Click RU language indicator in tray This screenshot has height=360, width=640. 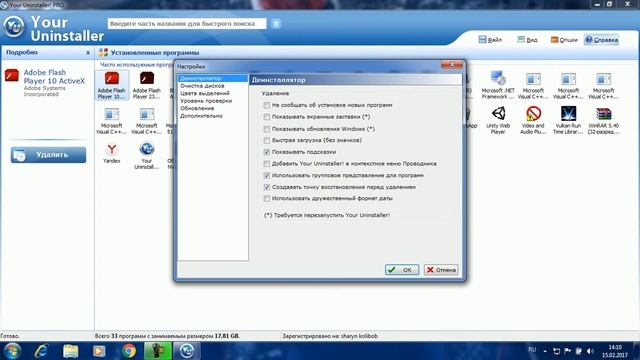pyautogui.click(x=532, y=350)
